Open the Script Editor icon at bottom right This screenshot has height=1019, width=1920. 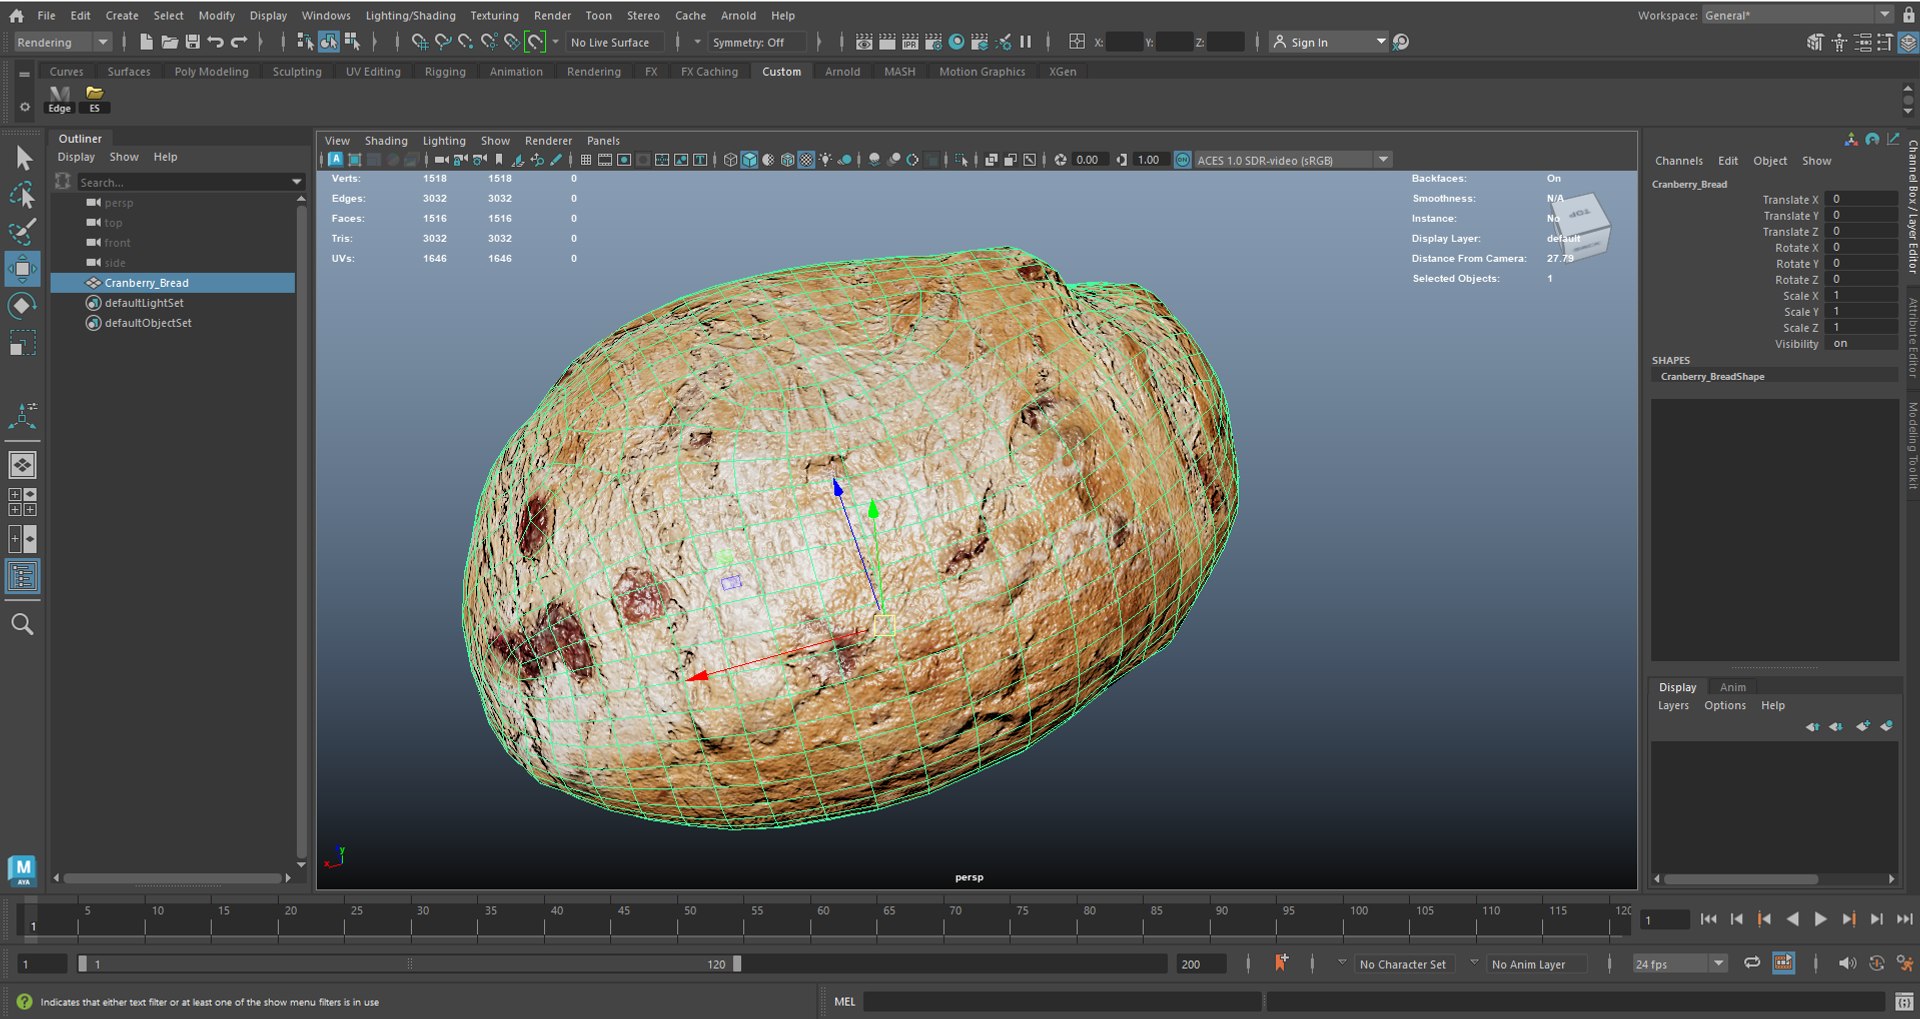pyautogui.click(x=1904, y=1001)
